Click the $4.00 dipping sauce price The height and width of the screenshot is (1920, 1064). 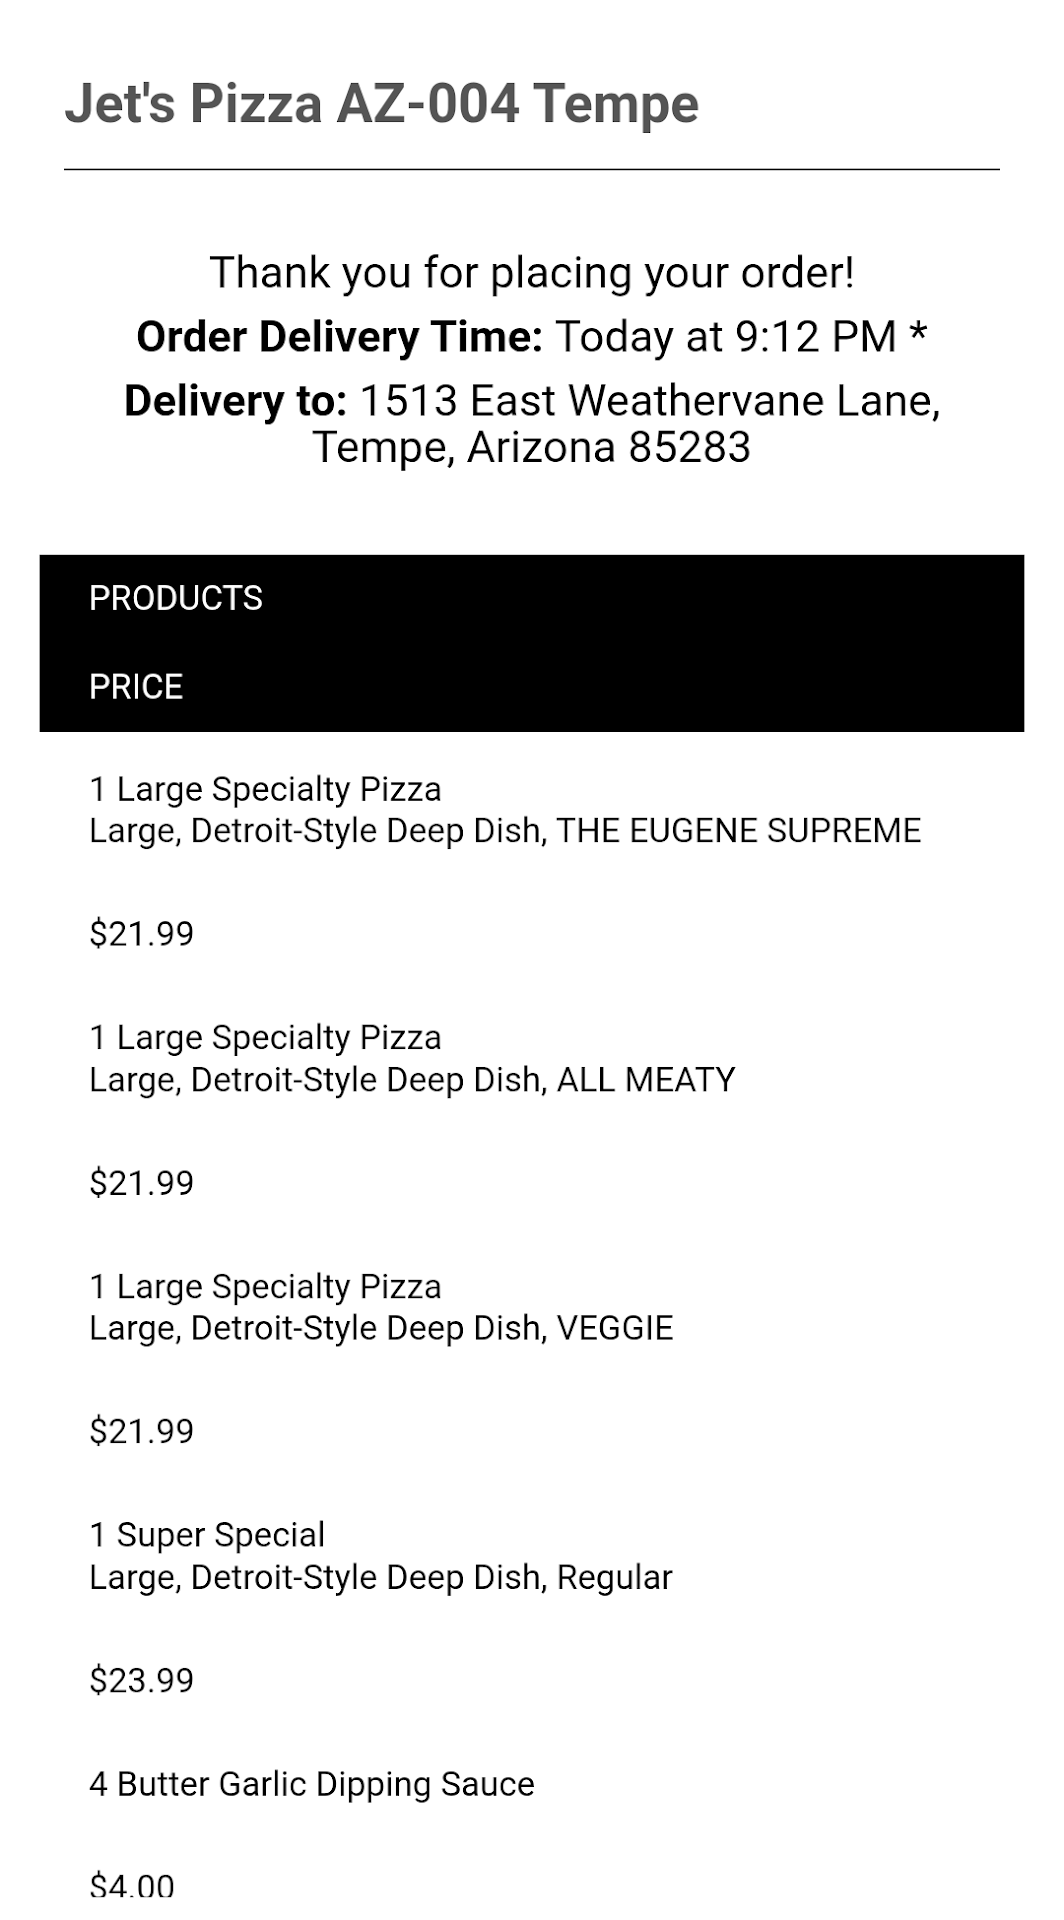click(132, 1886)
